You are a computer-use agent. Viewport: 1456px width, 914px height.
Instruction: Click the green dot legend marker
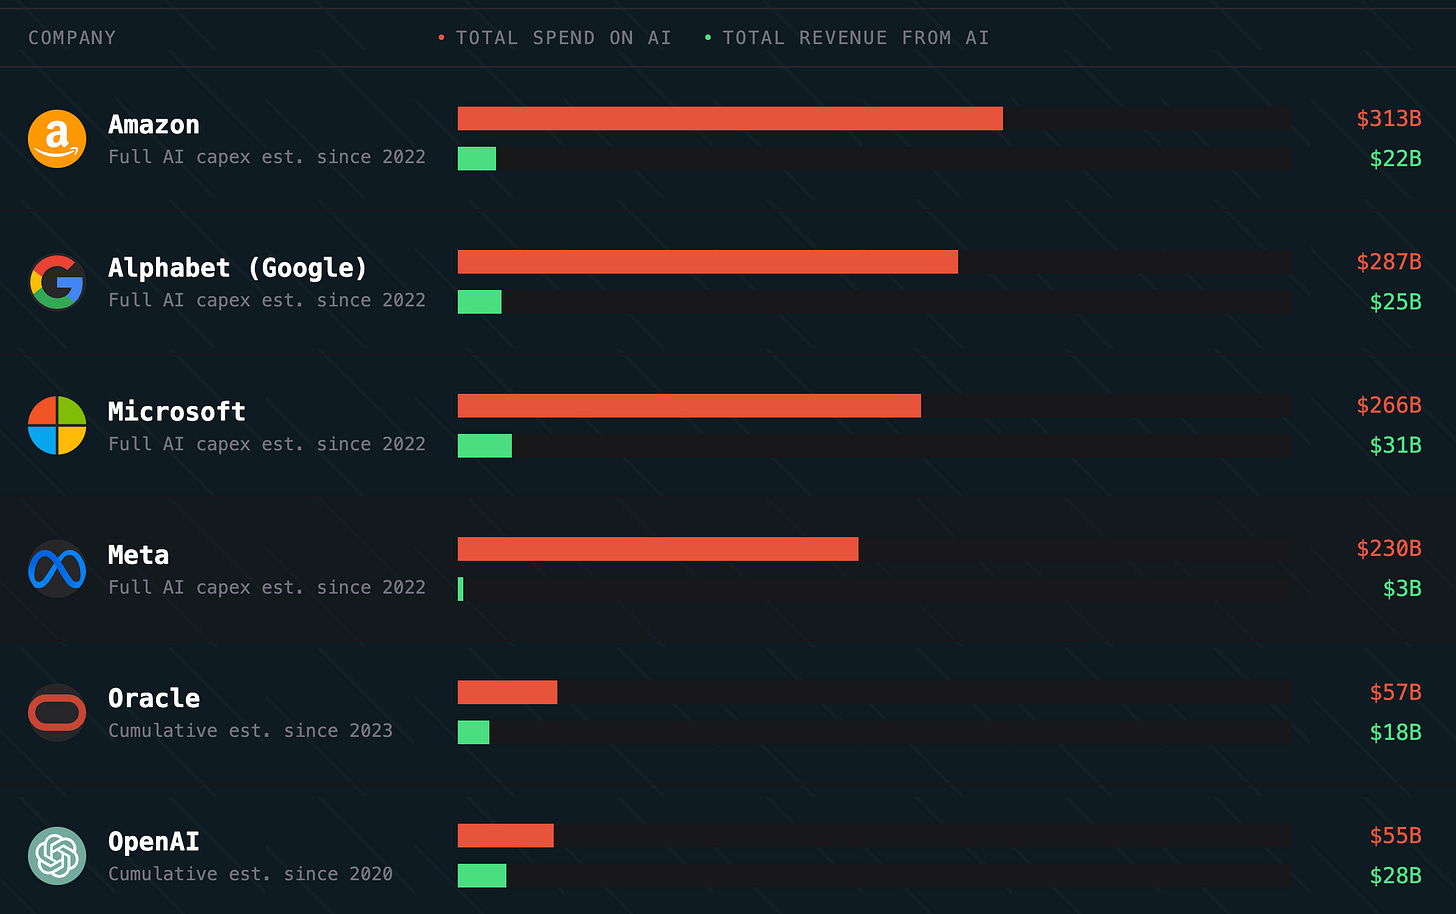coord(708,38)
